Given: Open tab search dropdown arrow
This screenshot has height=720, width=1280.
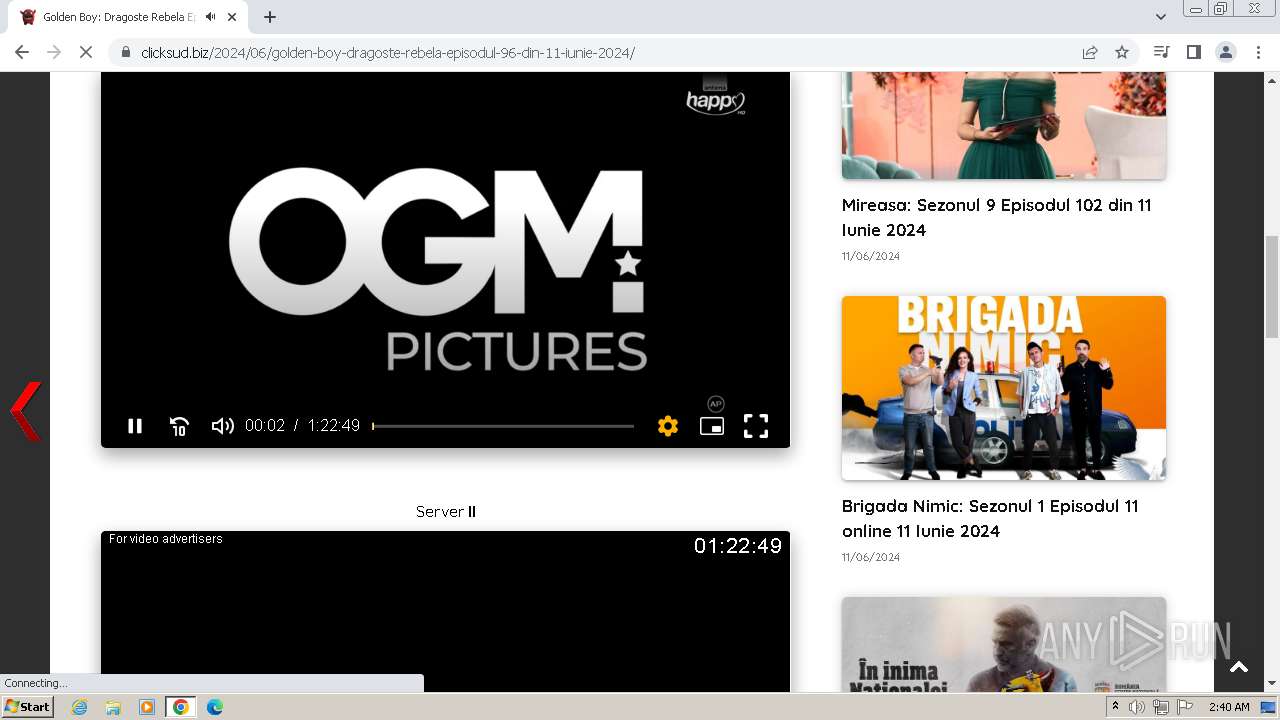Looking at the screenshot, I should pyautogui.click(x=1161, y=17).
